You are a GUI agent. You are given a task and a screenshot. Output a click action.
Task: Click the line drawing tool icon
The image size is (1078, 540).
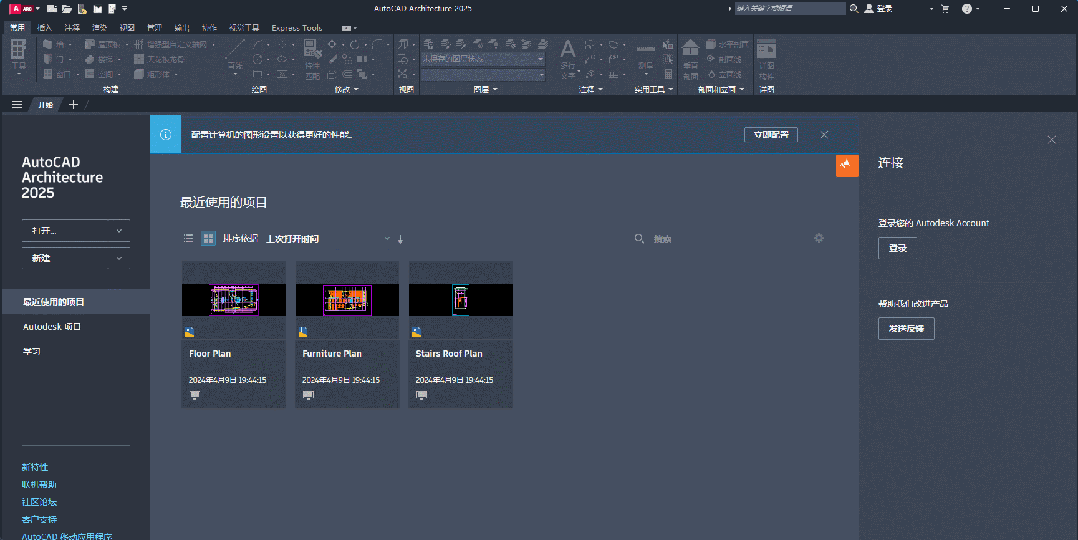coord(236,48)
